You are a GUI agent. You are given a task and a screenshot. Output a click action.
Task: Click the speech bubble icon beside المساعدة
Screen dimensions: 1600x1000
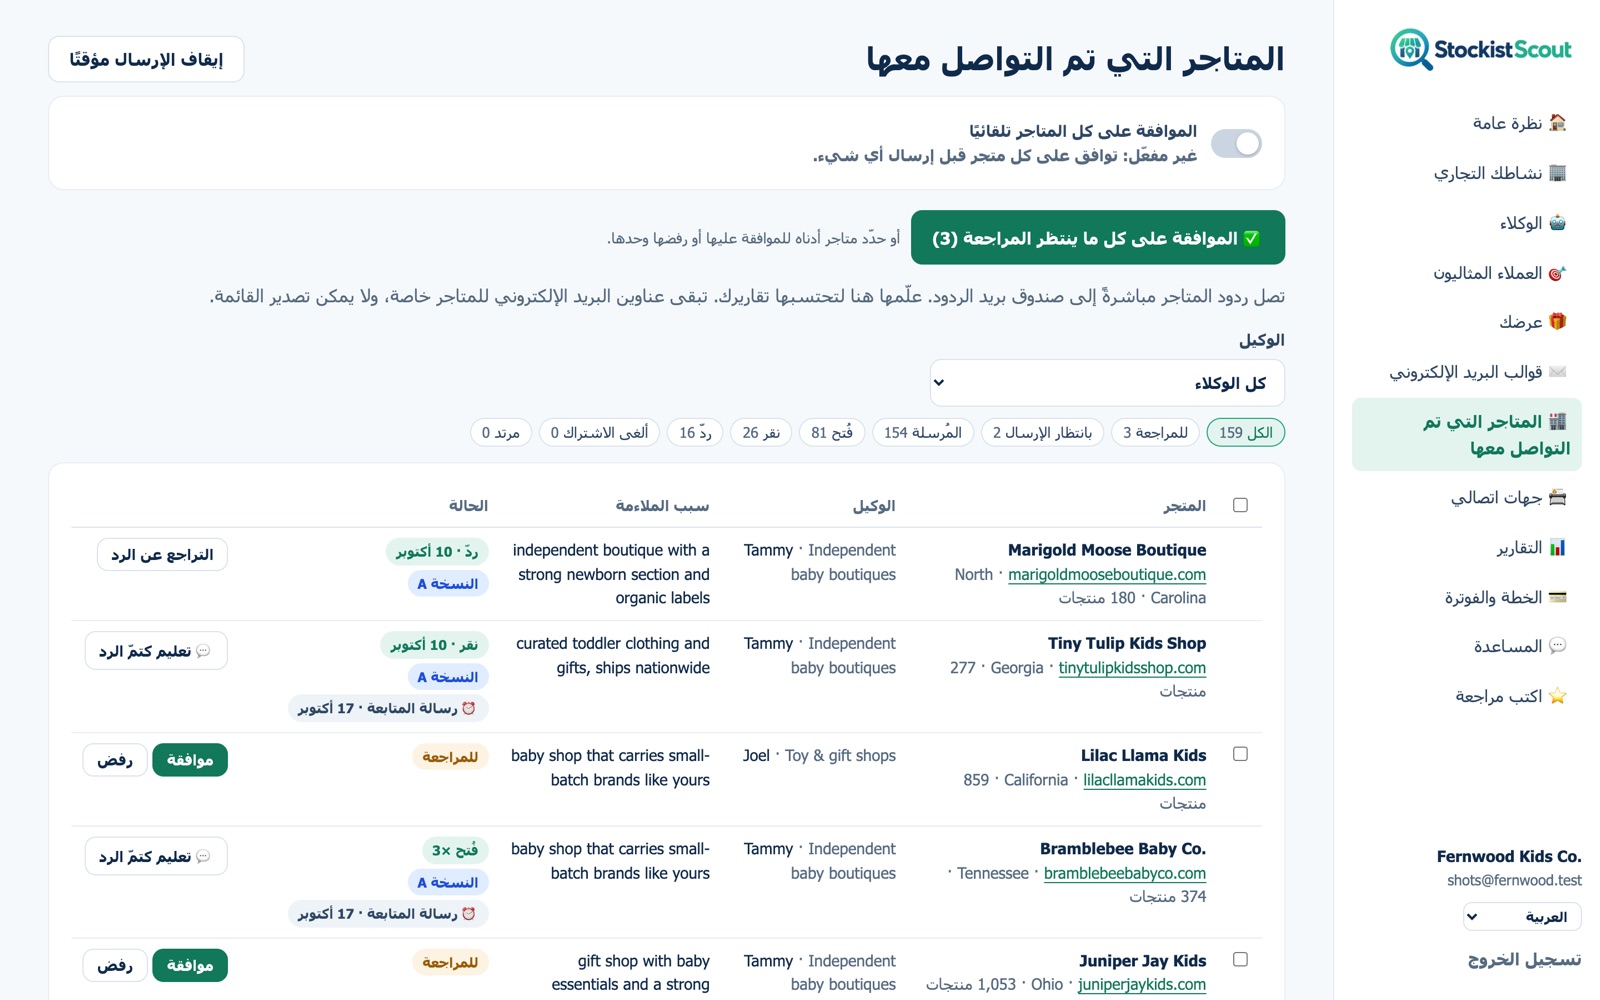(1557, 646)
